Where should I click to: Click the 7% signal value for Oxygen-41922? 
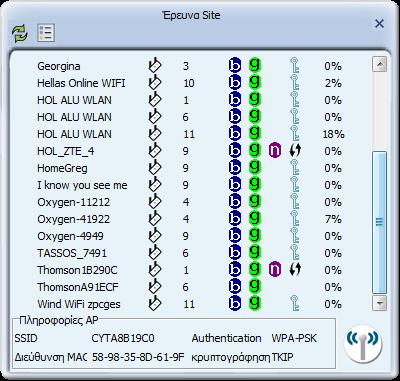[x=333, y=219]
